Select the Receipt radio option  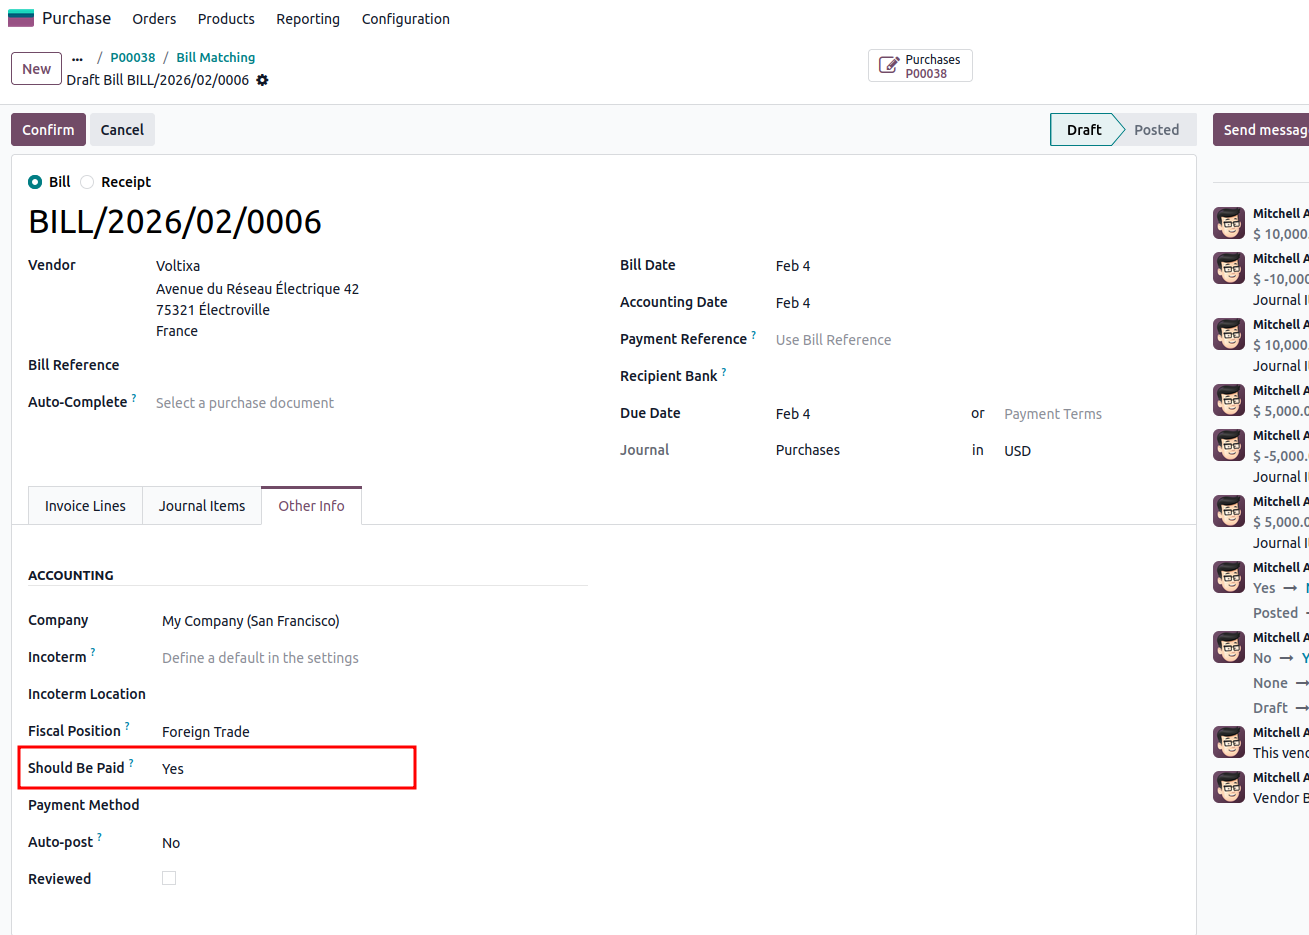tap(88, 182)
